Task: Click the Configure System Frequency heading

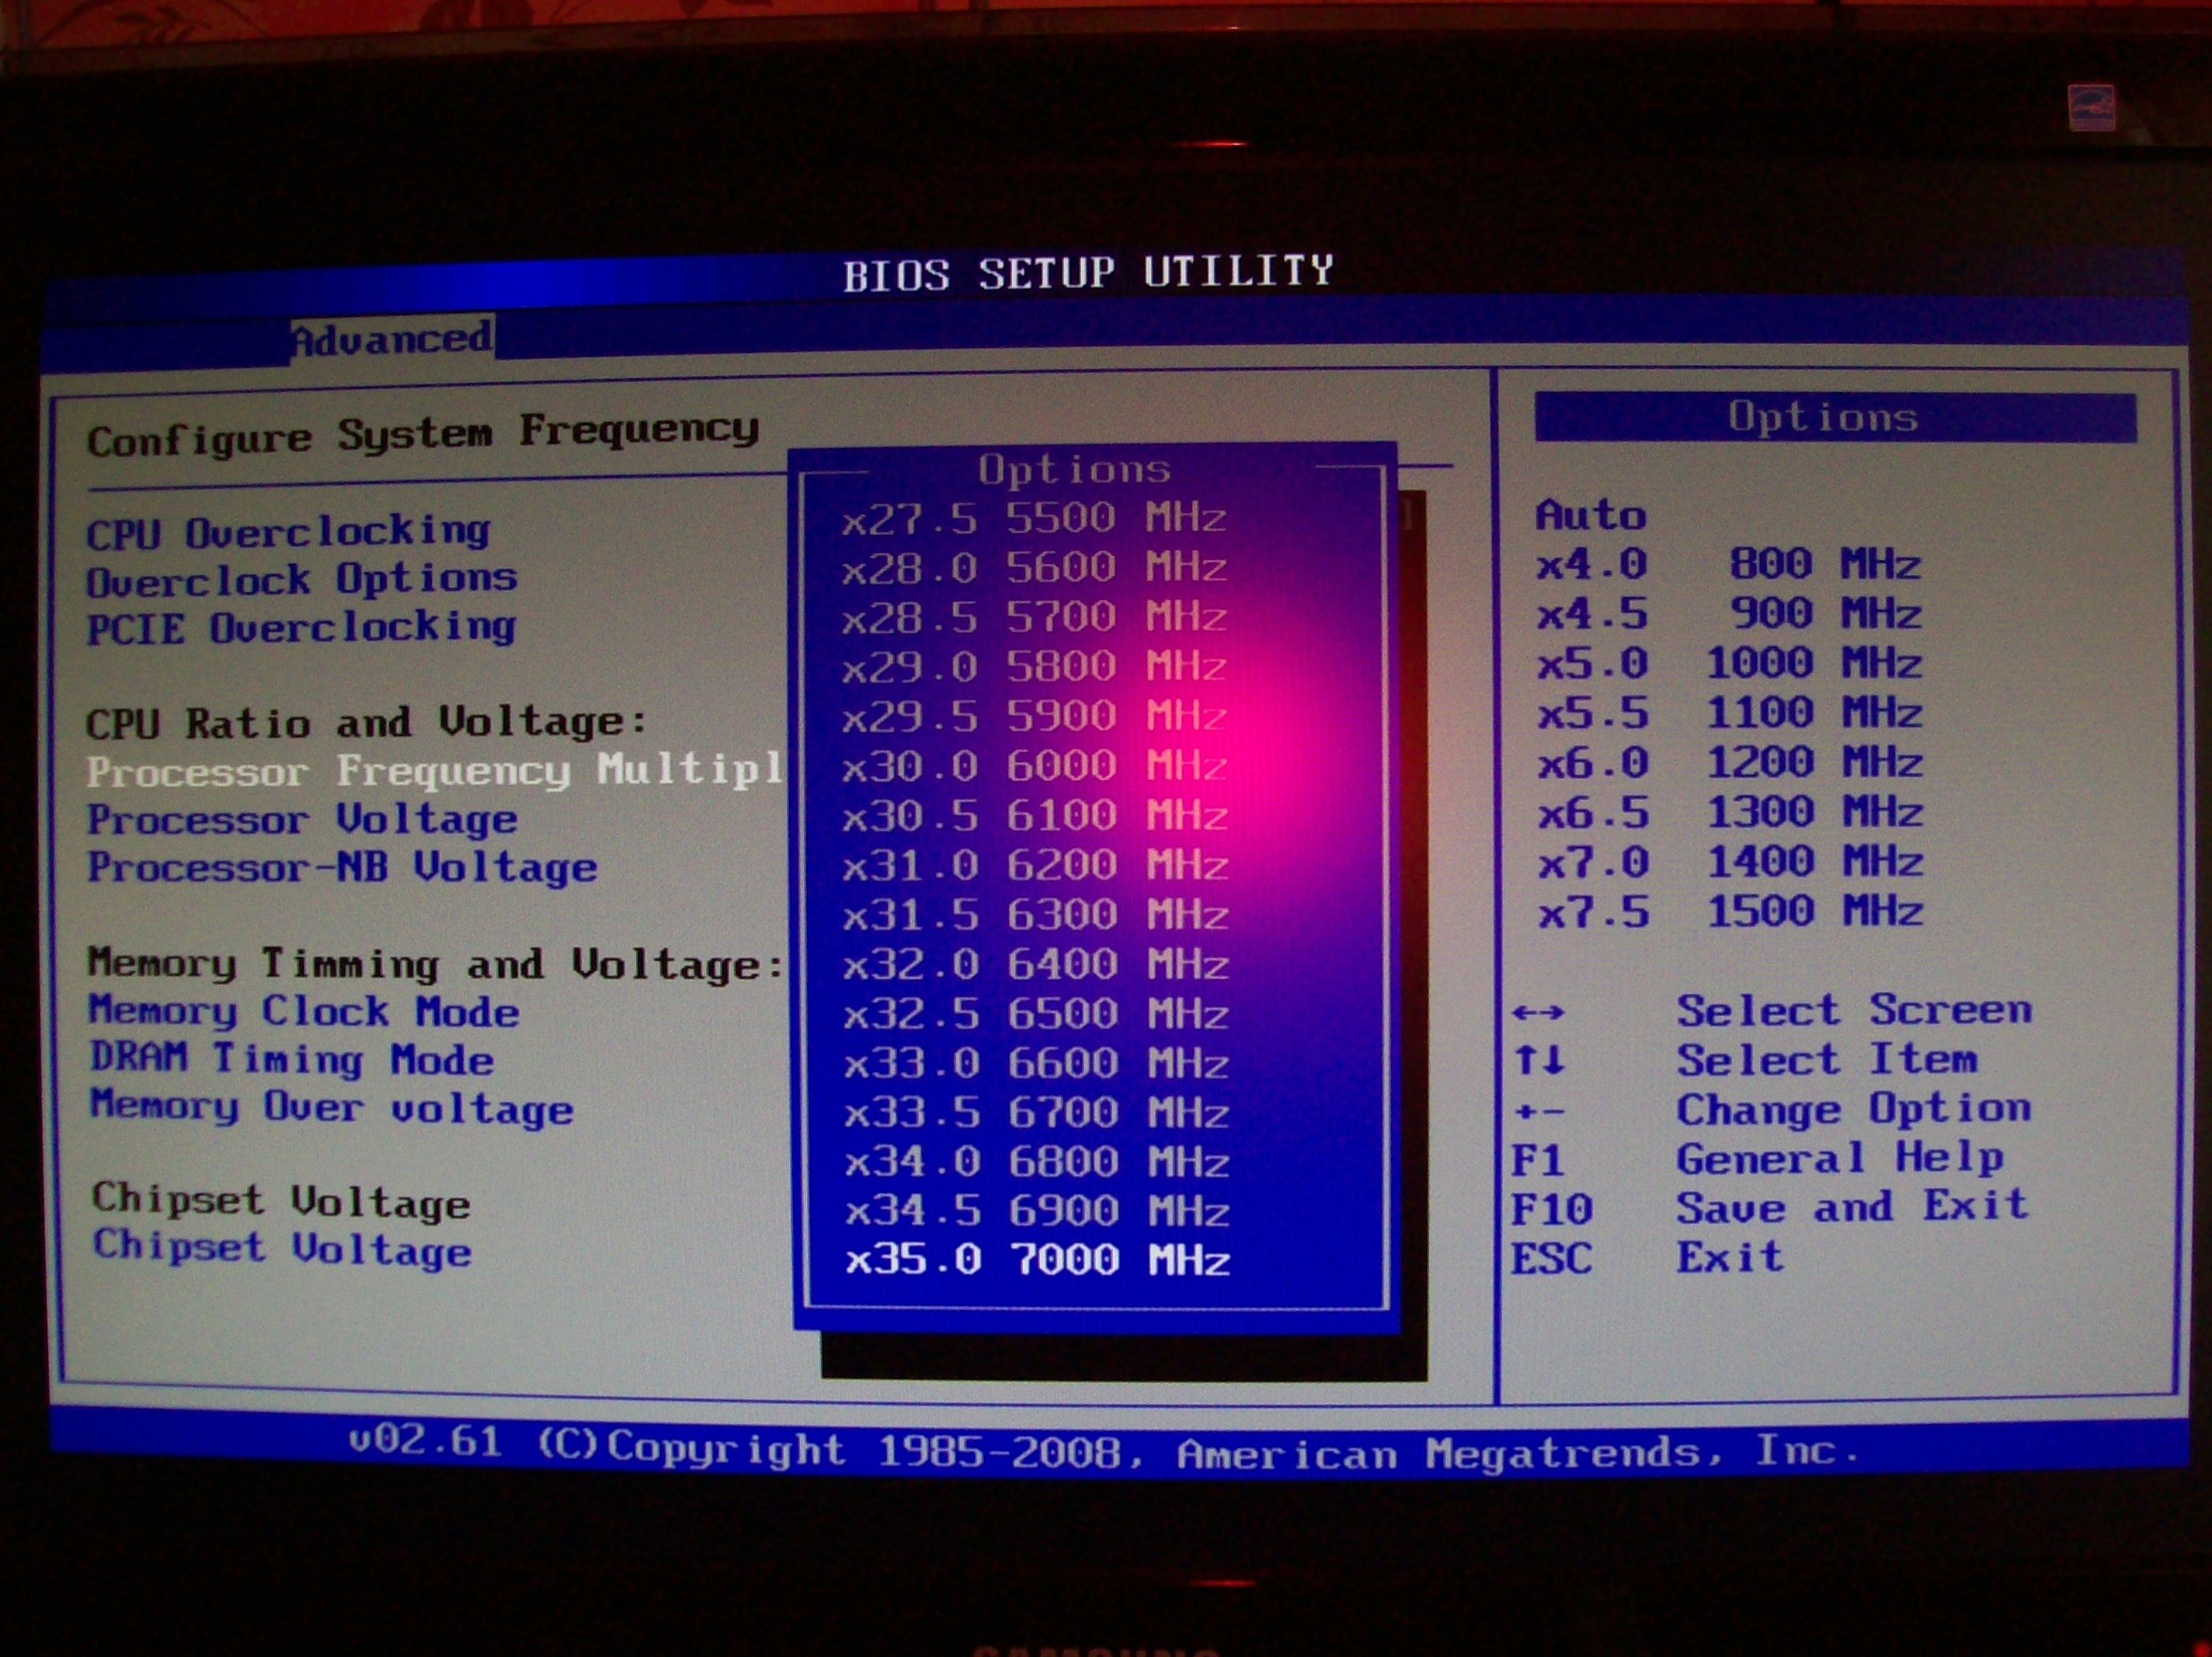Action: [x=423, y=434]
